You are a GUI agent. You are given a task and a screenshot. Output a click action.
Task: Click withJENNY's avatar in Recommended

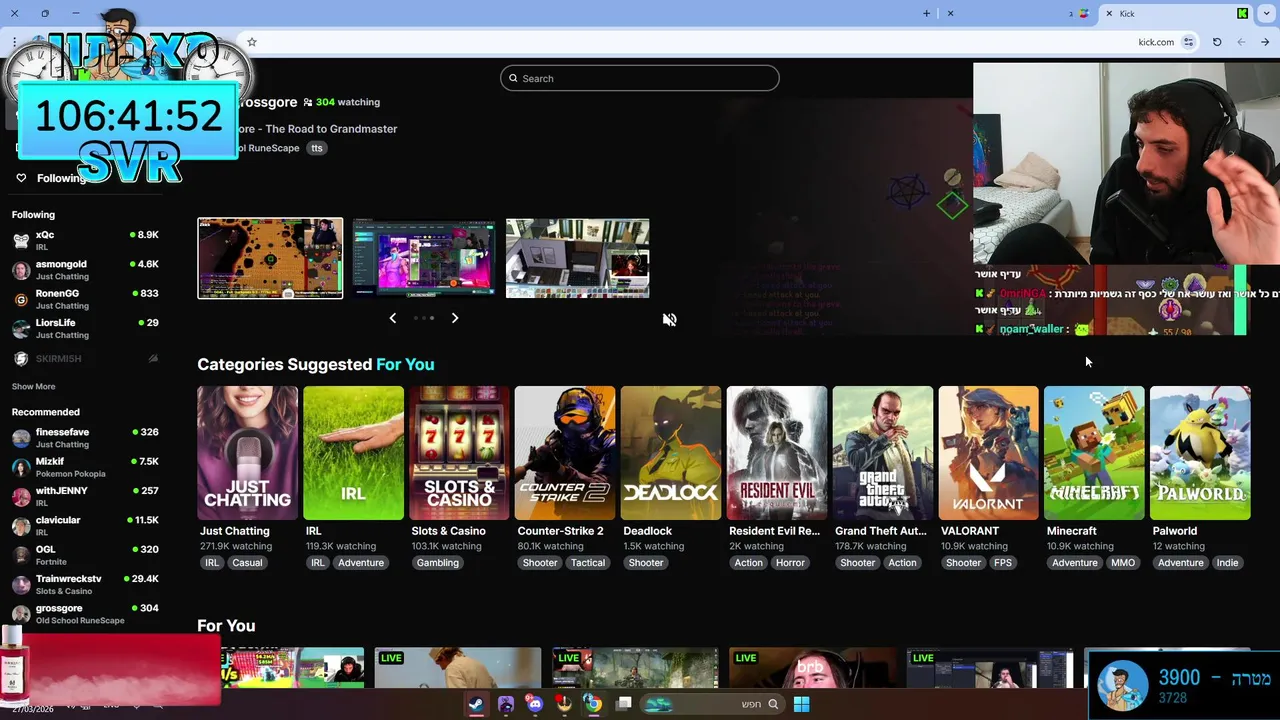pos(21,497)
